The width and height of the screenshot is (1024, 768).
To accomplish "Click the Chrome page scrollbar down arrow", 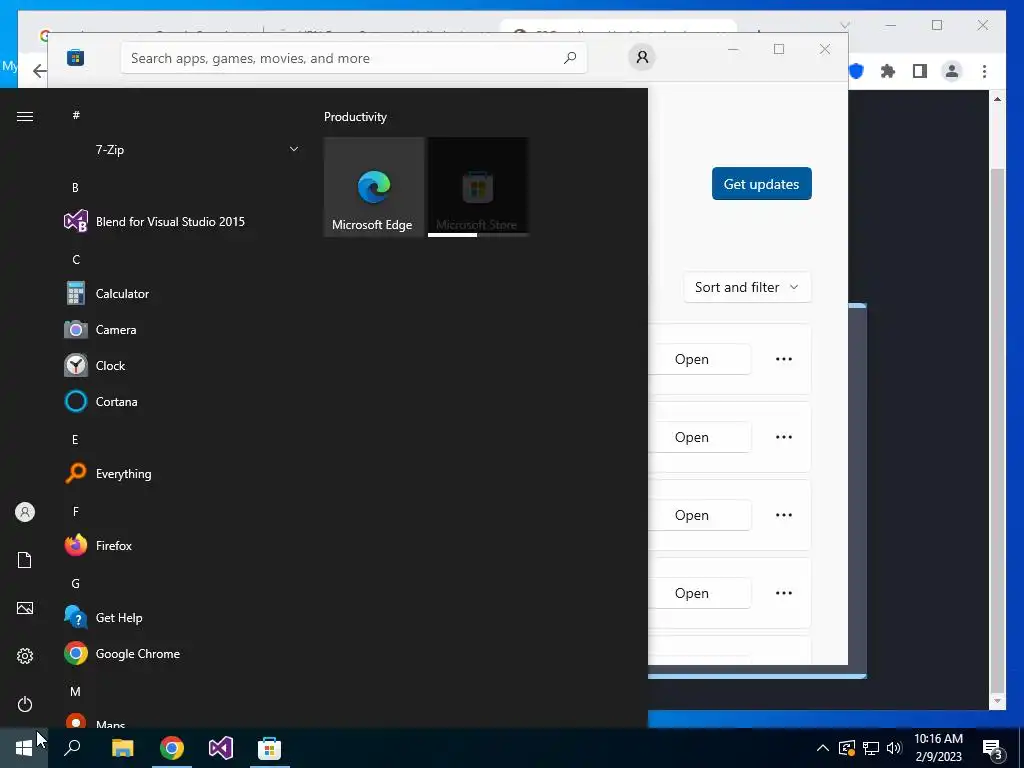I will 997,701.
